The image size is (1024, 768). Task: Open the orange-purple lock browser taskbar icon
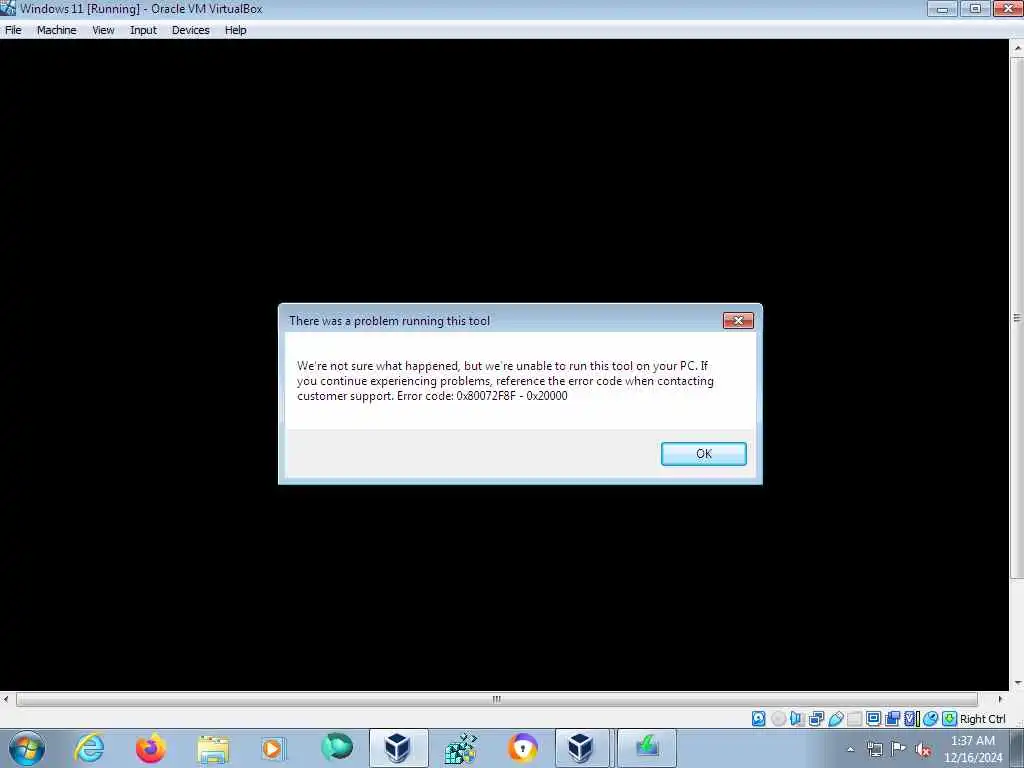(x=522, y=748)
